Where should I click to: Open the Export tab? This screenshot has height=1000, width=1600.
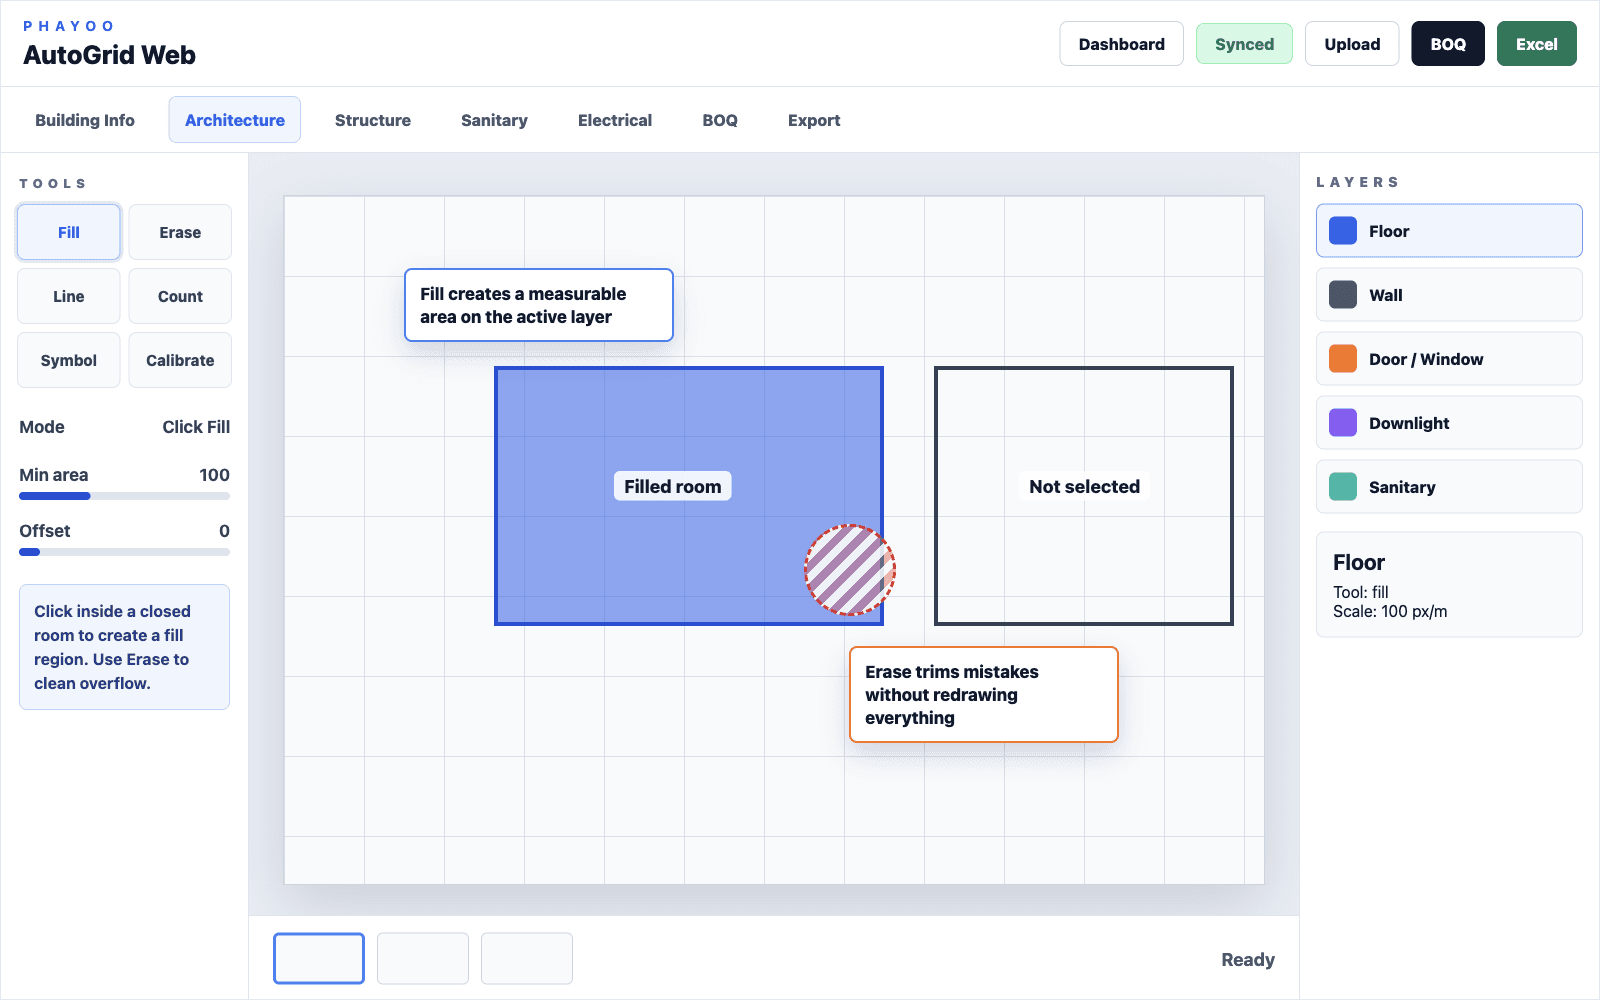tap(814, 120)
